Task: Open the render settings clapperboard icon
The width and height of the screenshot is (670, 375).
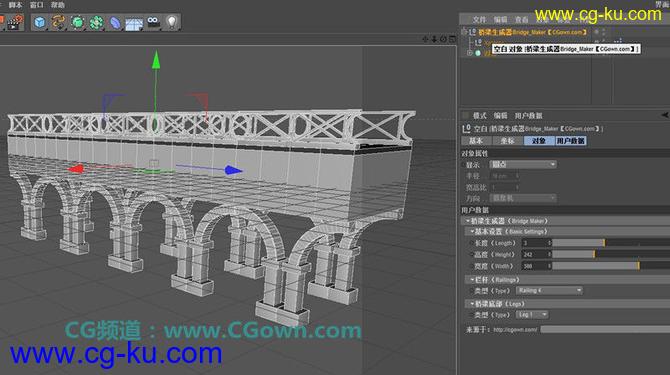Action: (x=14, y=22)
